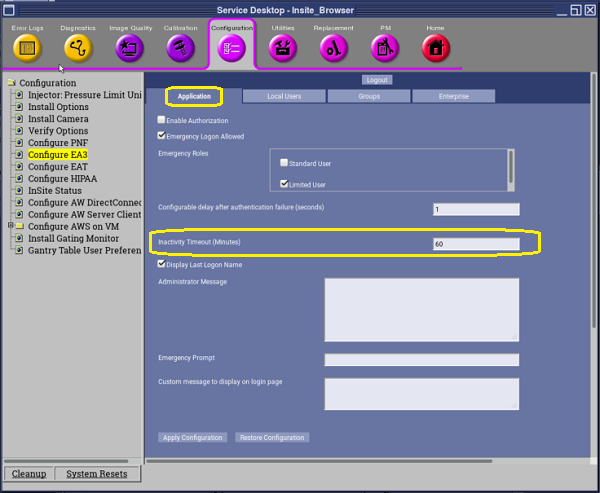The width and height of the screenshot is (600, 493).
Task: Switch to the Enterprise tab
Action: (453, 96)
